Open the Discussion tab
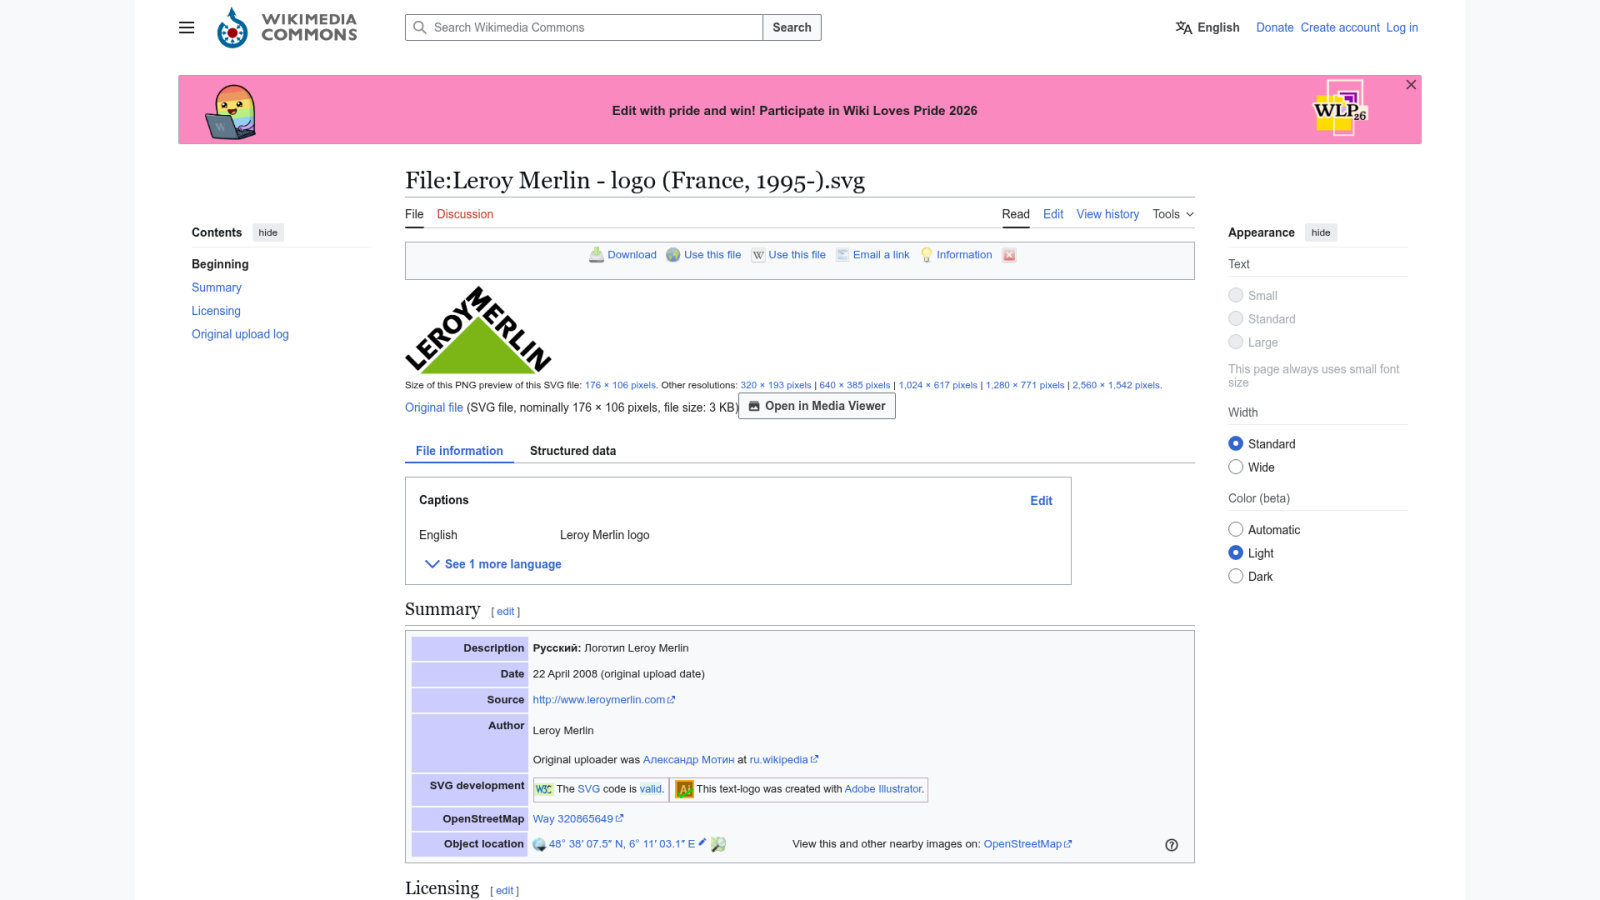 (465, 214)
